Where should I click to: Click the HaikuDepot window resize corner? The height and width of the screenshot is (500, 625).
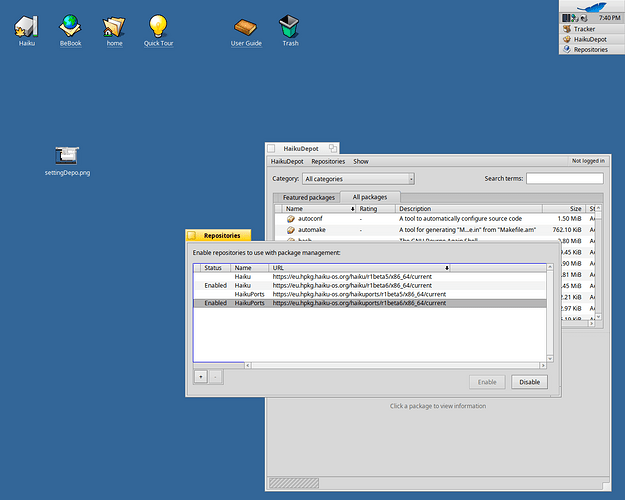606,486
